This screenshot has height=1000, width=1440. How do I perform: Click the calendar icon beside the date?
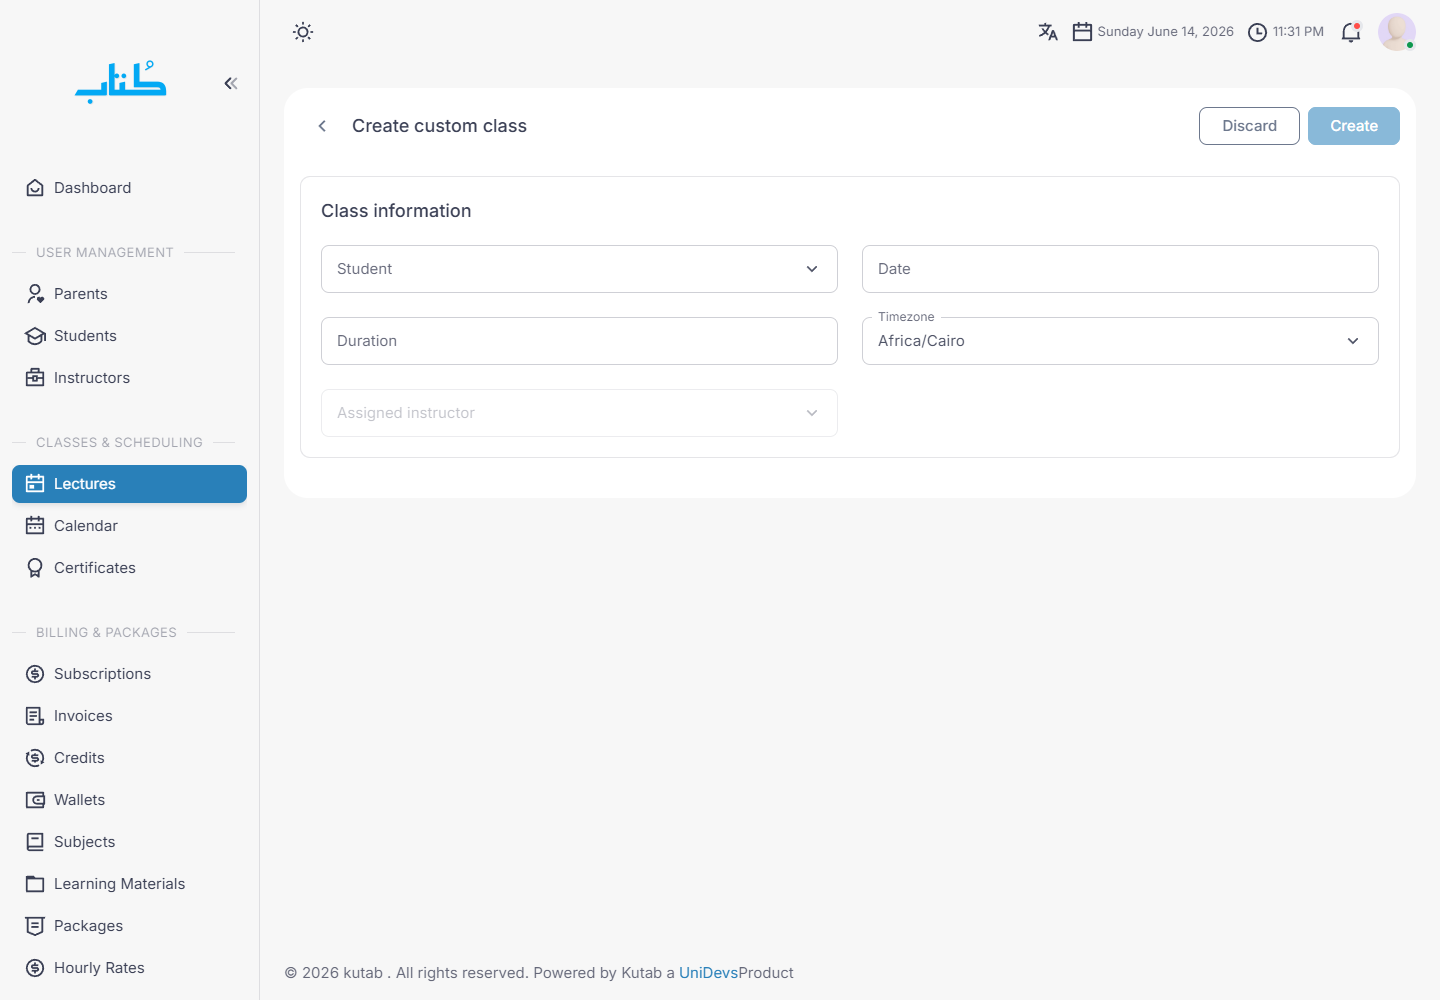[1082, 32]
